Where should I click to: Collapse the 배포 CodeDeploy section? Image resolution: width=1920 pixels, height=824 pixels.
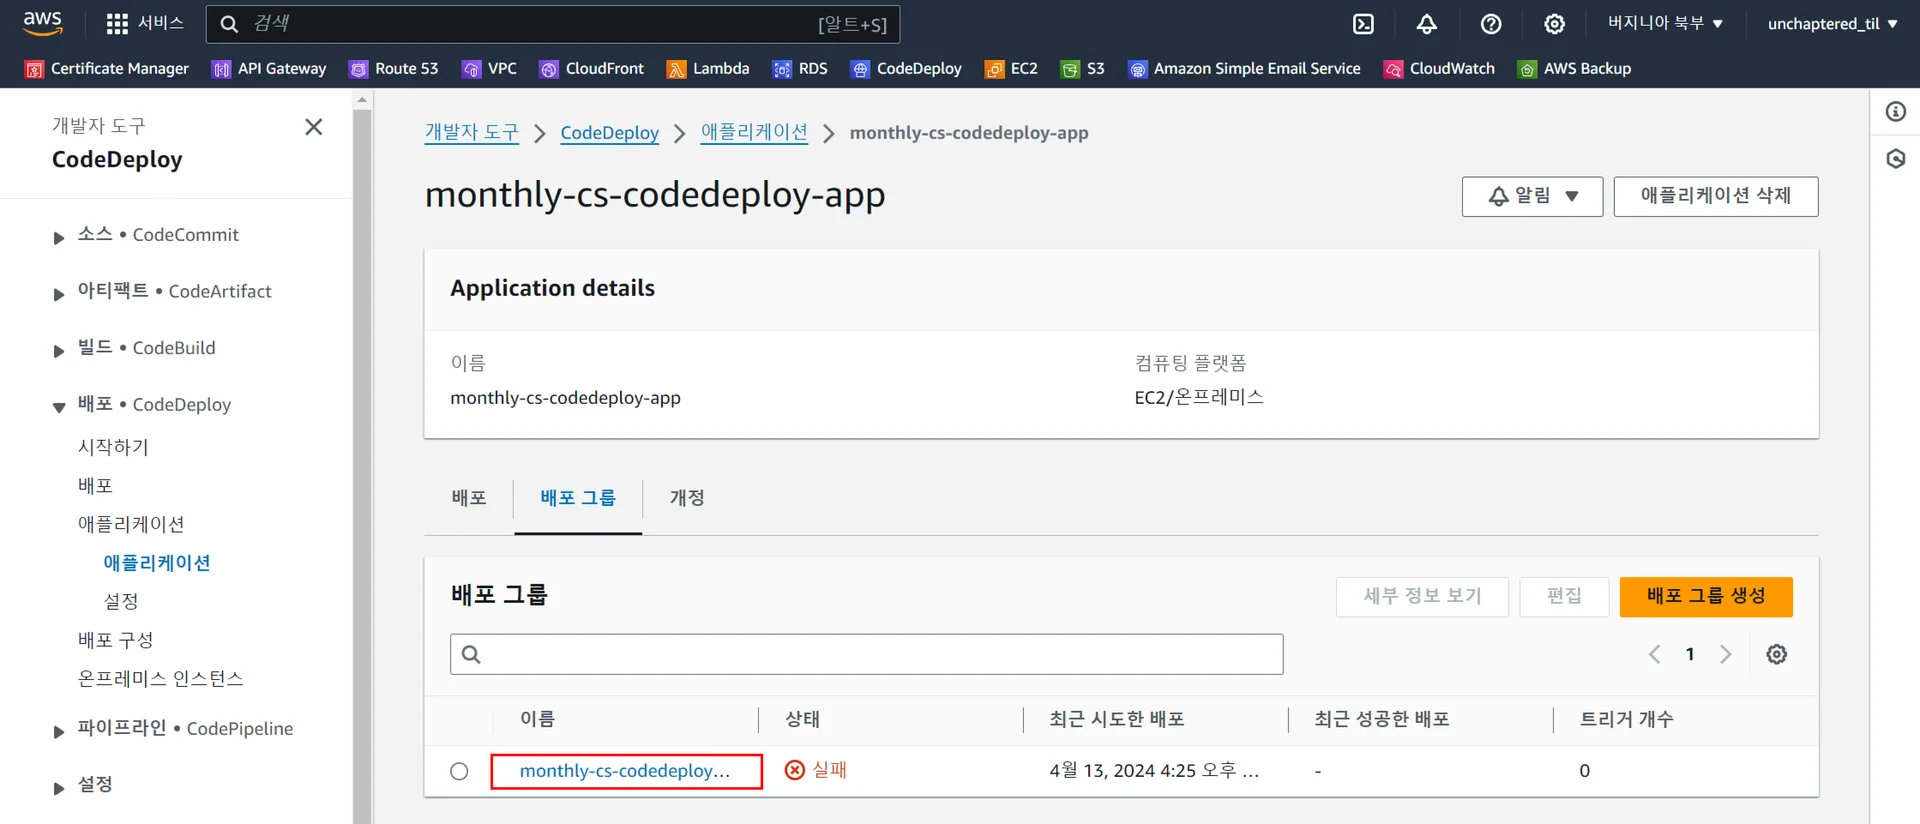[x=59, y=406]
